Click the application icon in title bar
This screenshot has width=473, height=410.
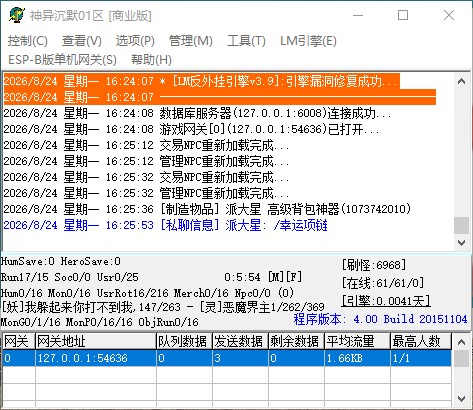17,15
